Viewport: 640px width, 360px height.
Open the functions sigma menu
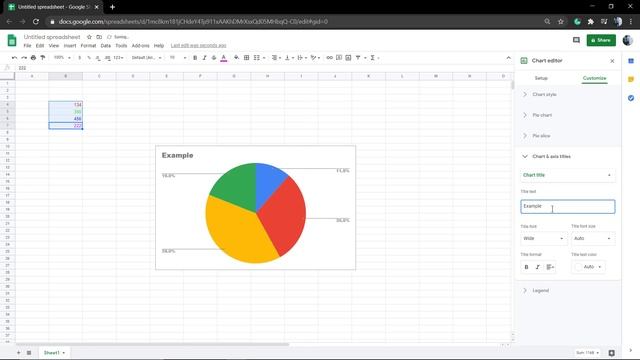(373, 58)
